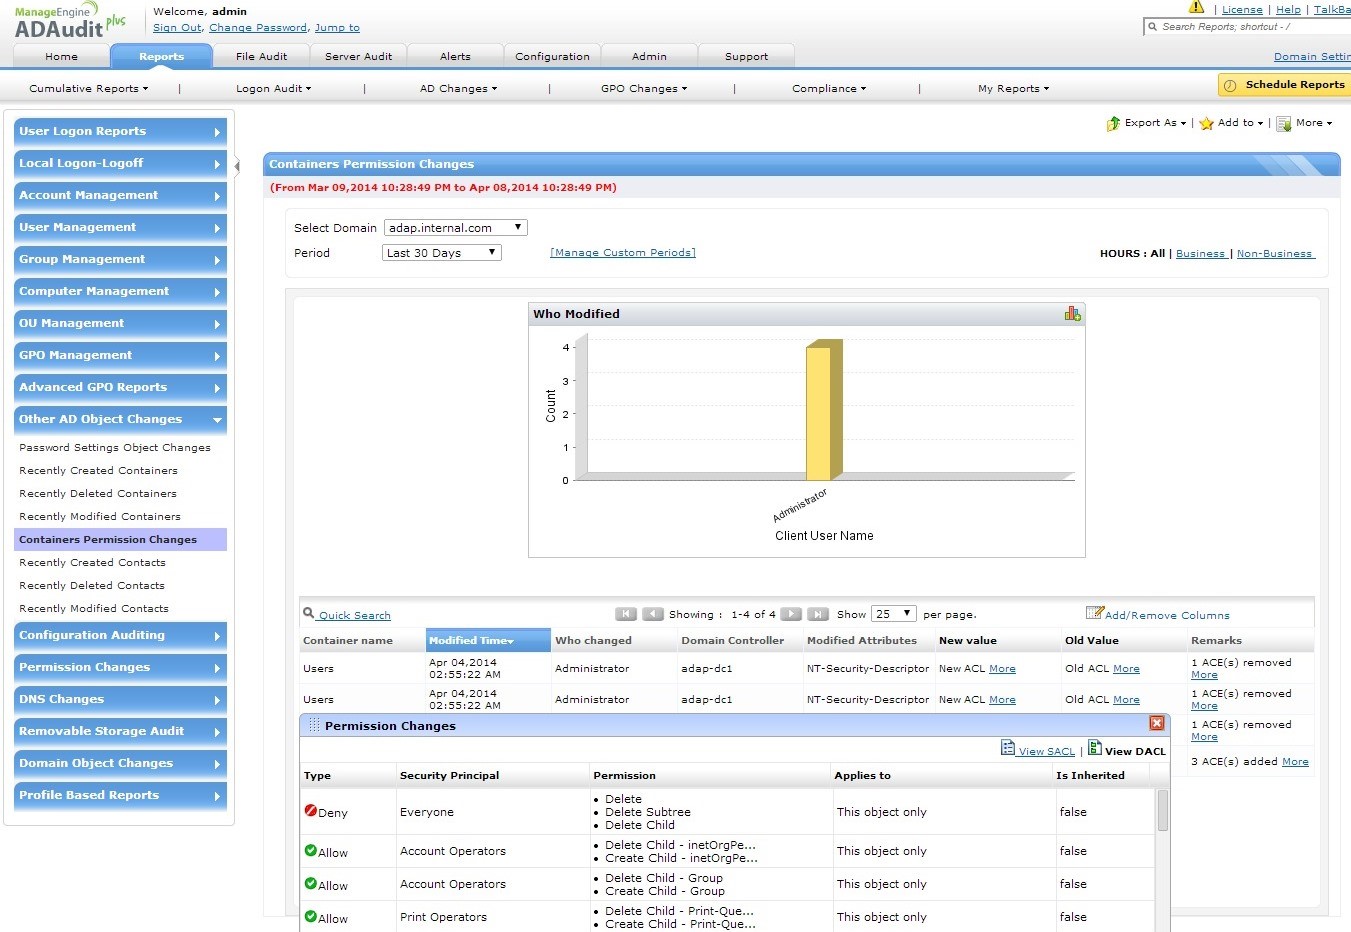Viewport: 1351px width, 932px height.
Task: Click the yellow warning alert icon
Action: click(x=1196, y=8)
